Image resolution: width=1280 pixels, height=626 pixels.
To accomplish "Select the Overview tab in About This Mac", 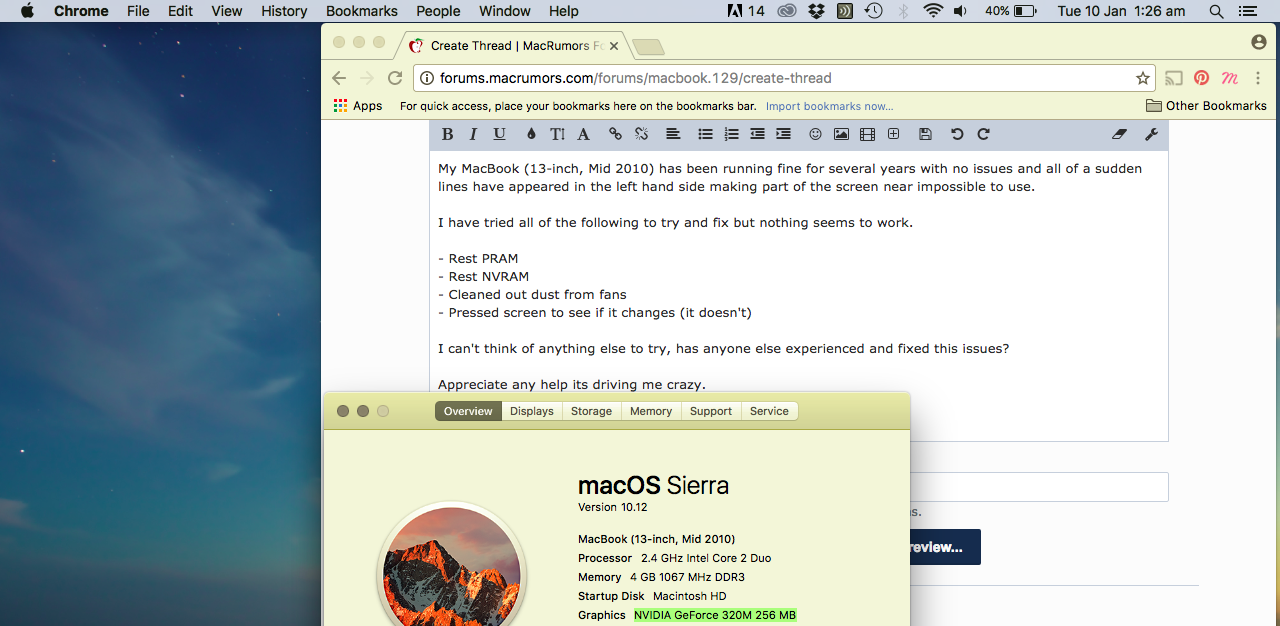I will tap(468, 411).
